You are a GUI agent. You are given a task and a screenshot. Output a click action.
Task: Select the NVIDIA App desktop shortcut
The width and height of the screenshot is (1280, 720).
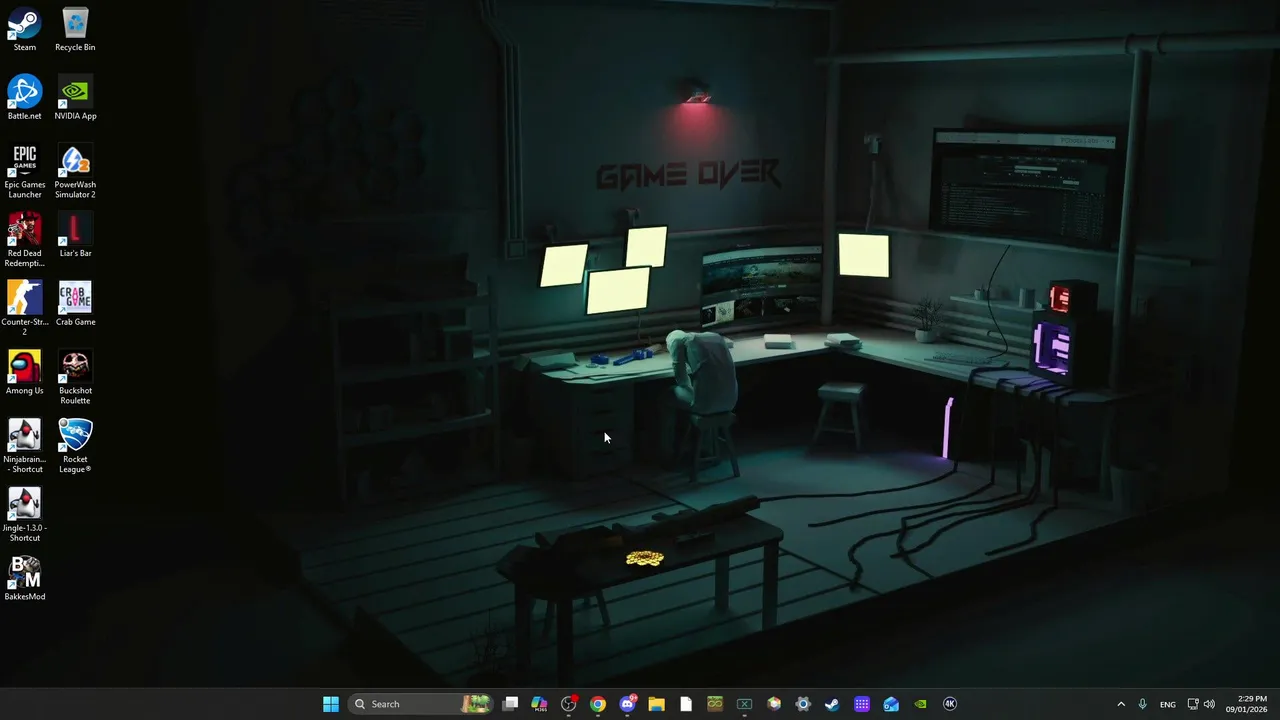(x=75, y=98)
